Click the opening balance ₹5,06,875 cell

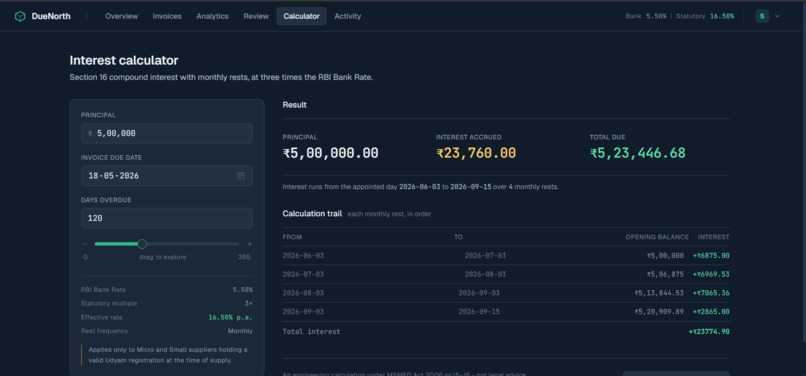[x=665, y=274]
